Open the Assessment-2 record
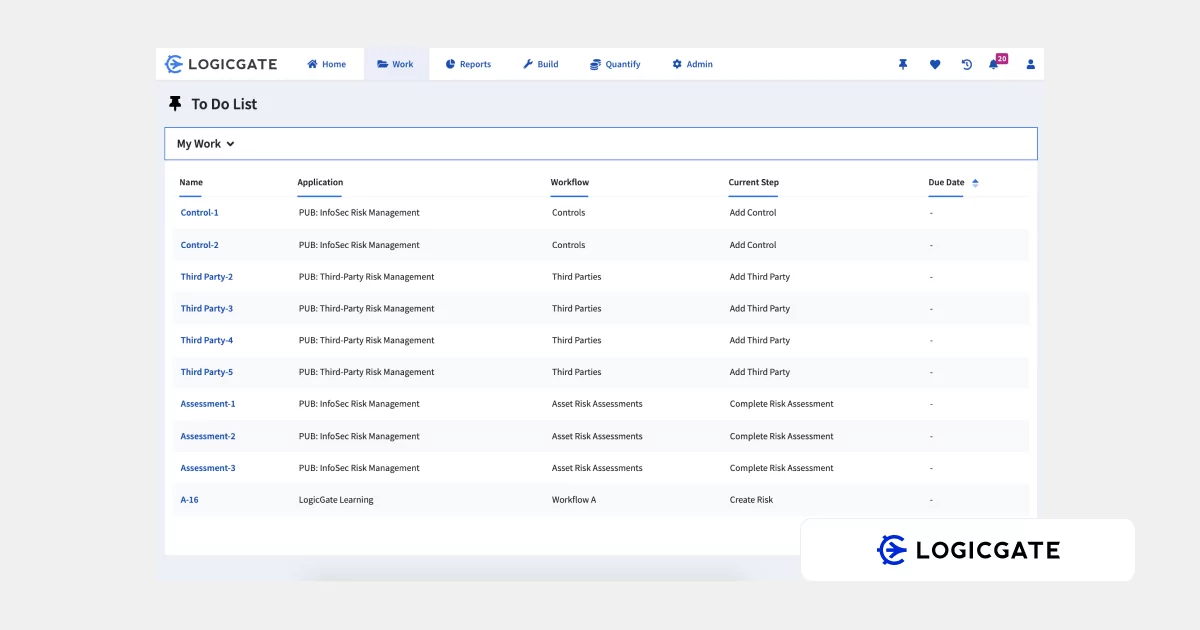 (x=208, y=436)
